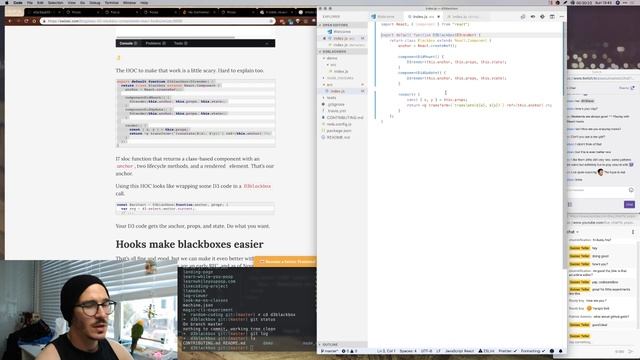Switch to the Problems tab in embedded sandbox
The image size is (640, 360).
[156, 43]
